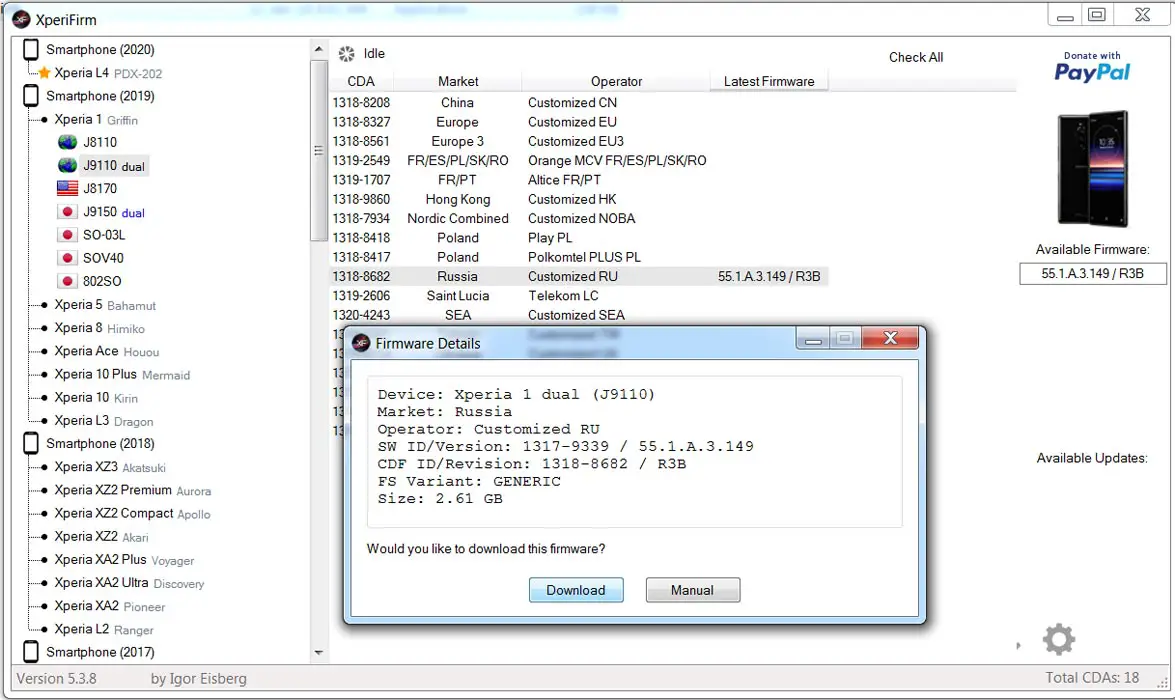Click the Smartphone (2018) phone icon
1175x700 pixels.
pos(31,444)
